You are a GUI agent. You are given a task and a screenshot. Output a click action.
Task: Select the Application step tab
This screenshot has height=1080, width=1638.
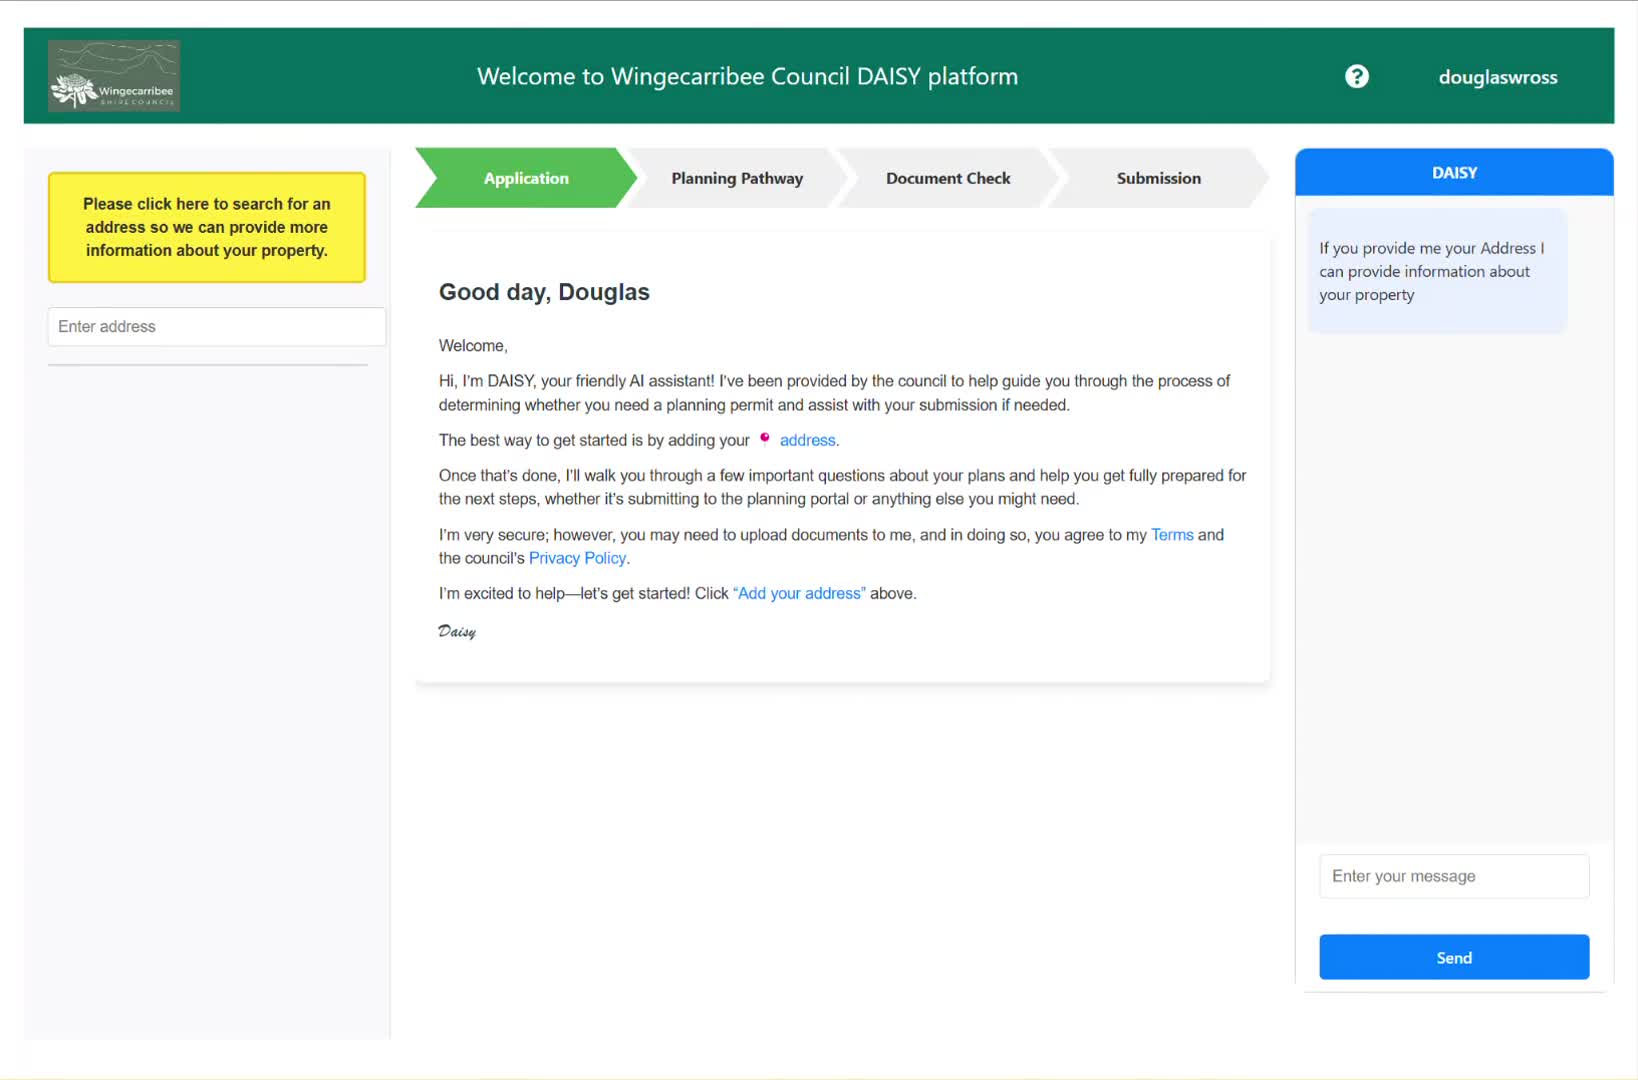(526, 178)
